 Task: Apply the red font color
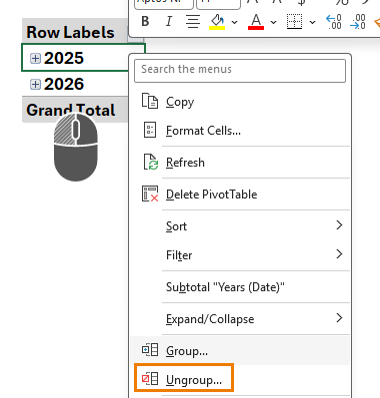[256, 22]
